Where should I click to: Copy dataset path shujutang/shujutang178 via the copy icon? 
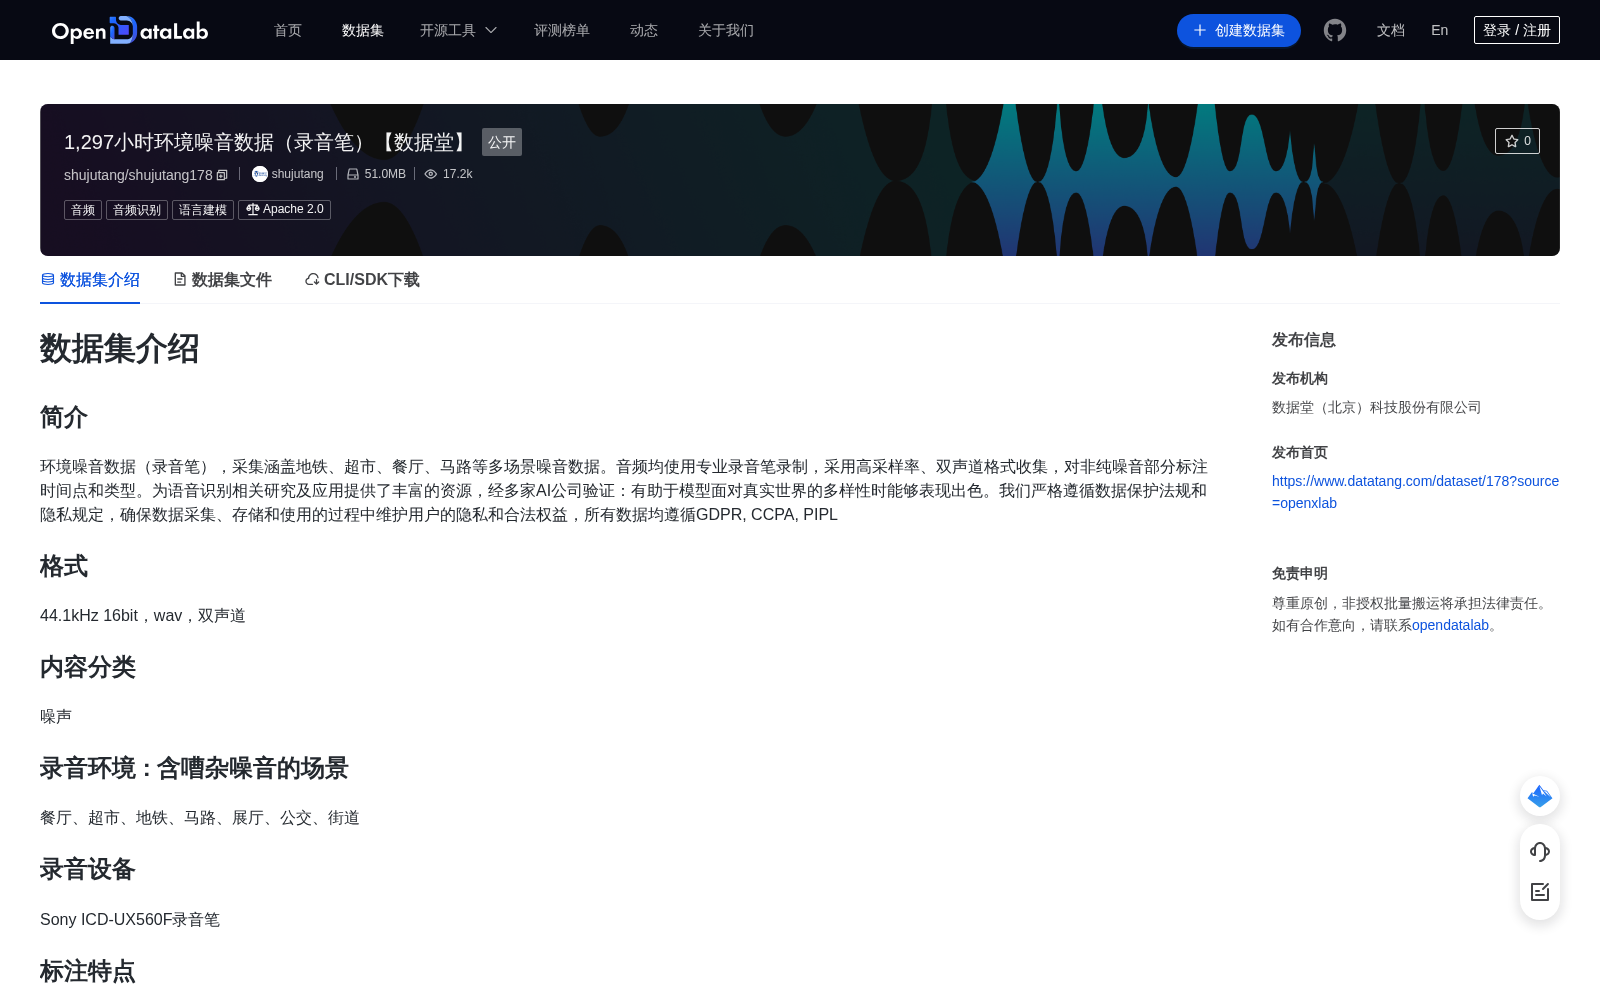pos(222,175)
